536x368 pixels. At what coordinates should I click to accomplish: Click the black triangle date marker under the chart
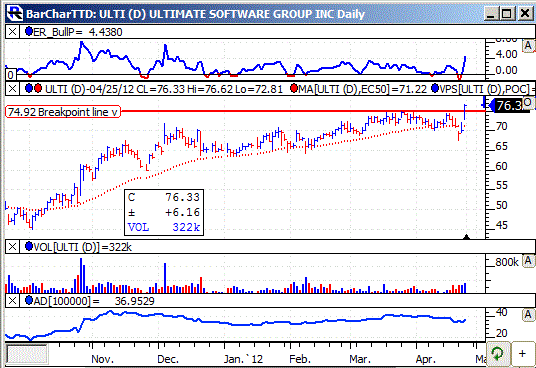(x=466, y=236)
